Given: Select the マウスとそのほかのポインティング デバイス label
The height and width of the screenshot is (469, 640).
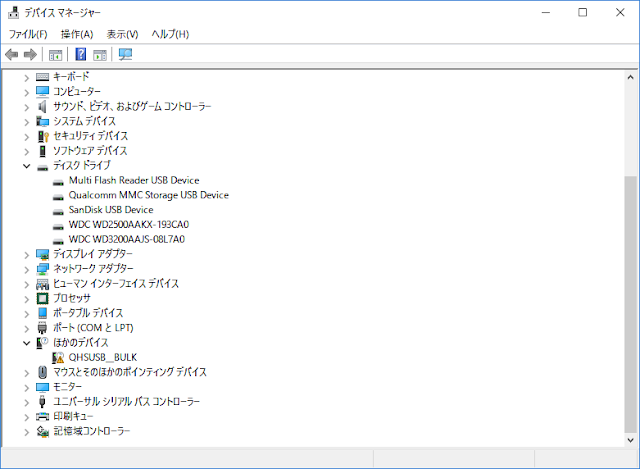Looking at the screenshot, I should click(x=130, y=372).
